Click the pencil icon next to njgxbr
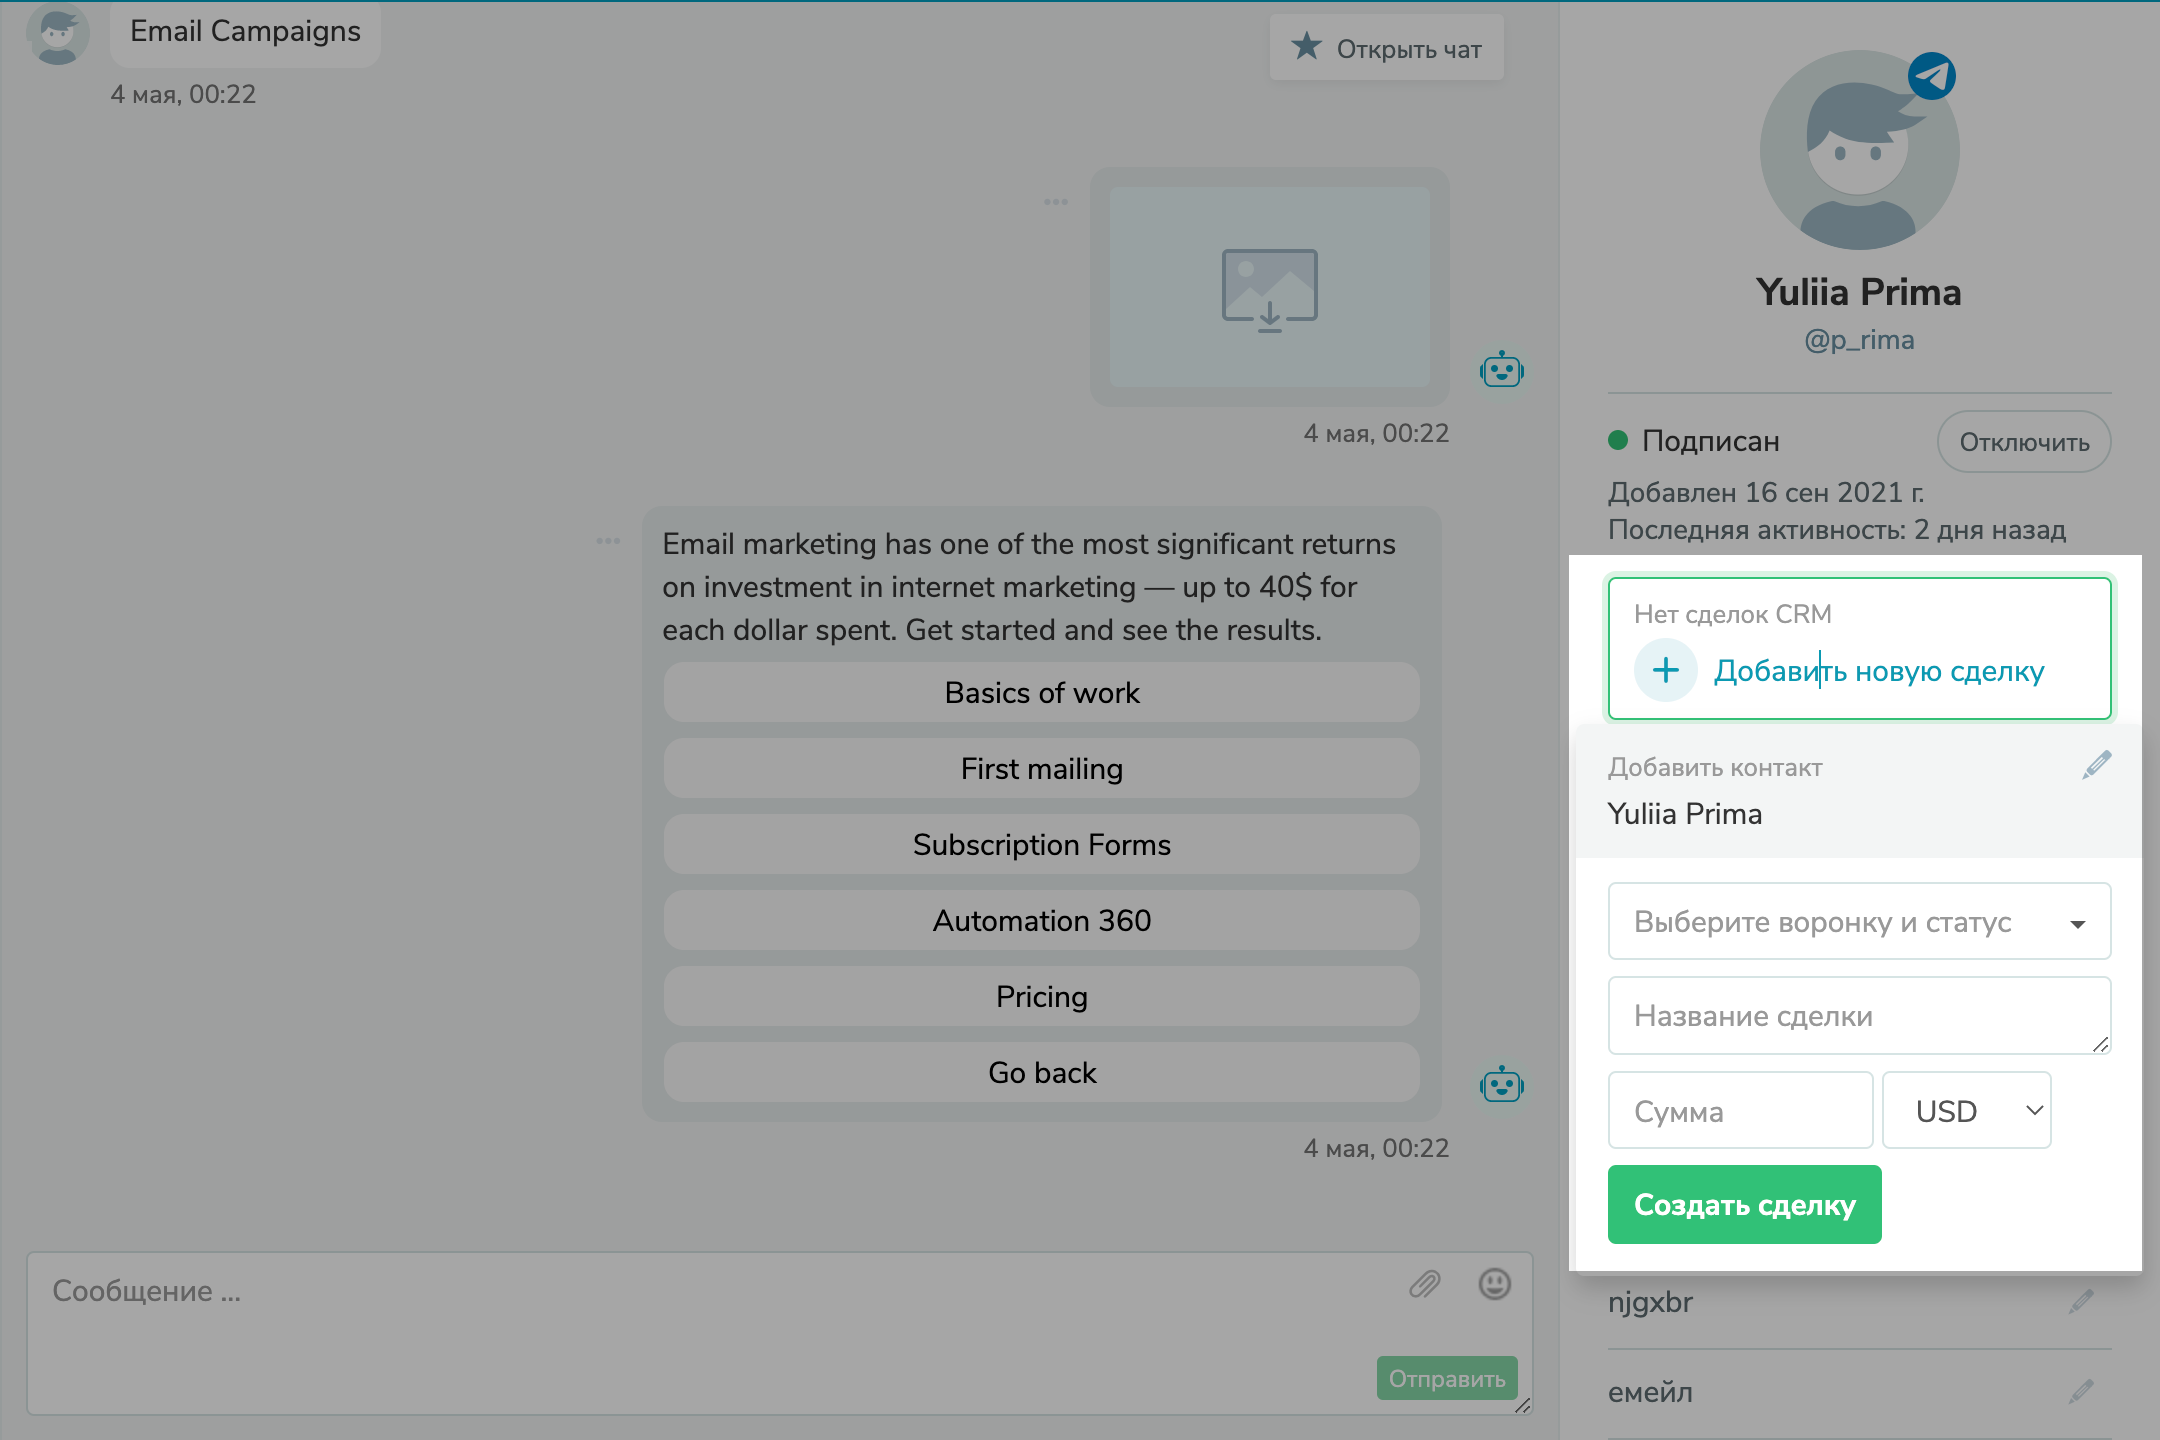Viewport: 2160px width, 1440px height. (2081, 1300)
